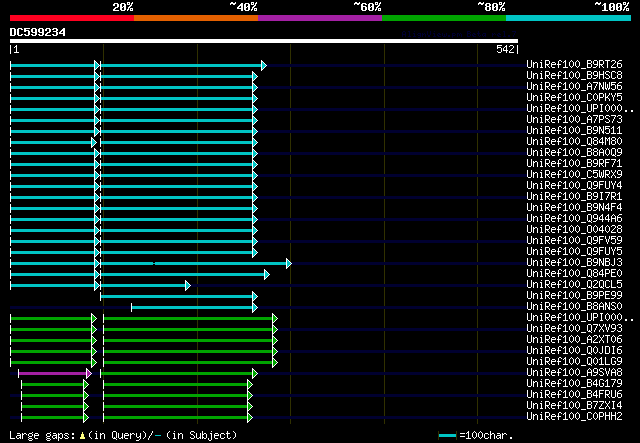Viewport: 640px width, 443px height.
Task: Select the UniRef100_A2XT06 label
Action: 574,340
